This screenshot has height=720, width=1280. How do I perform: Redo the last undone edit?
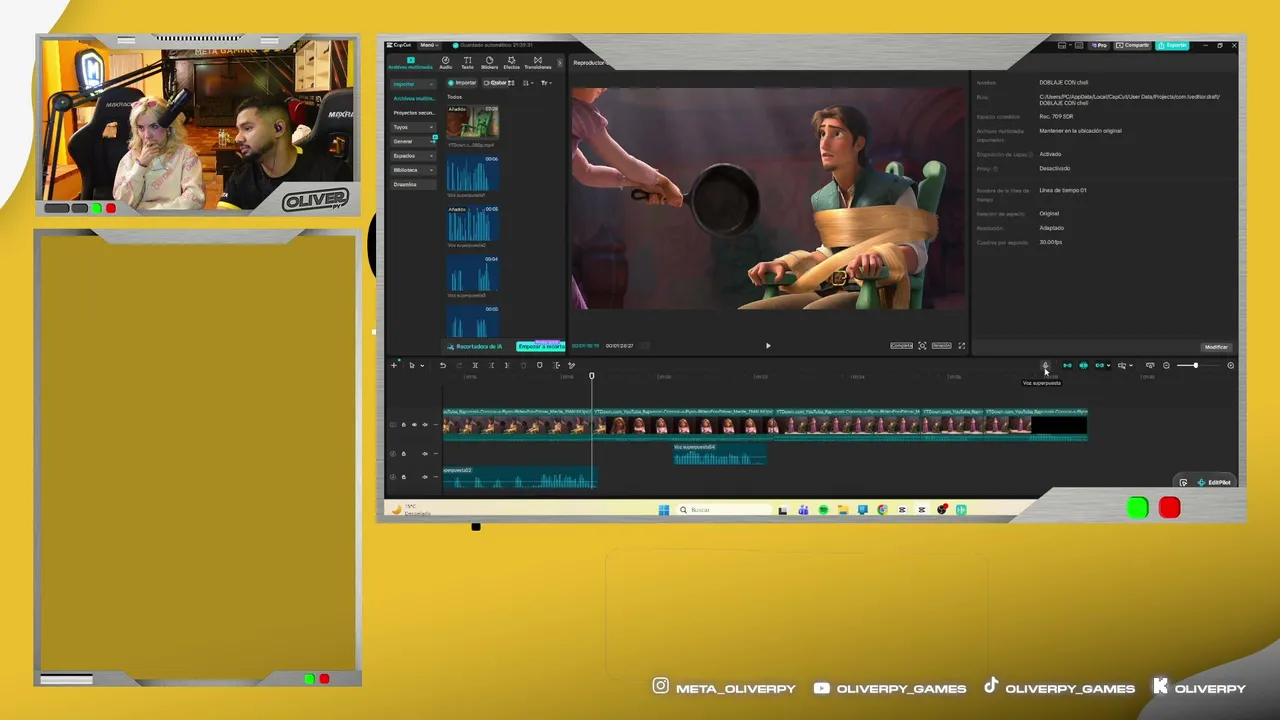click(x=459, y=365)
